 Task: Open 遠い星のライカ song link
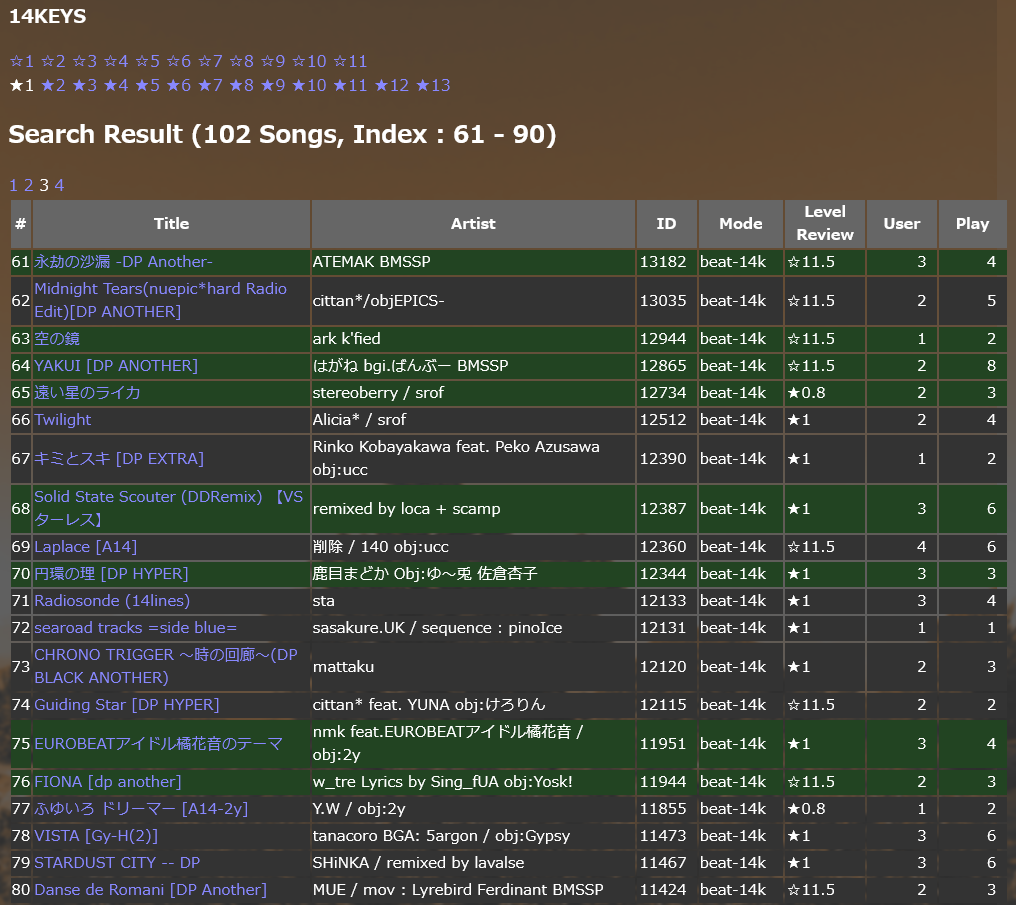coord(87,393)
